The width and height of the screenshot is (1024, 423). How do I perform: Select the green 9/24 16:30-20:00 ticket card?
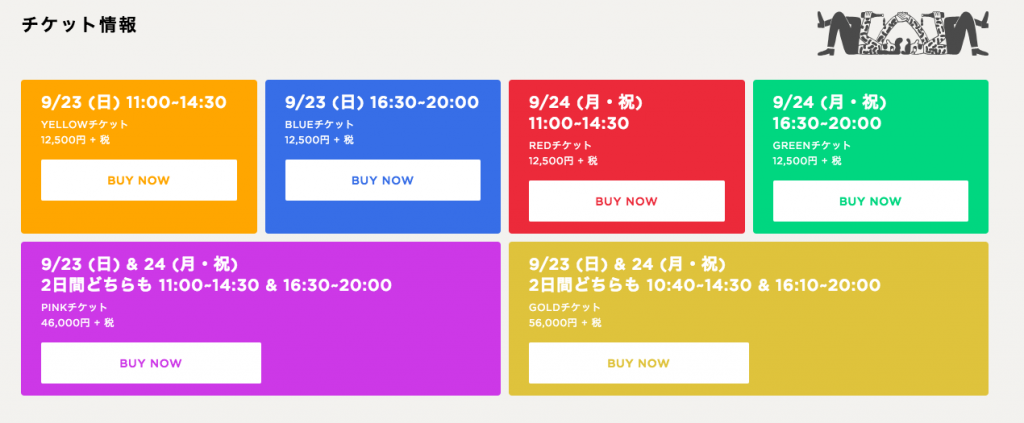(x=871, y=157)
